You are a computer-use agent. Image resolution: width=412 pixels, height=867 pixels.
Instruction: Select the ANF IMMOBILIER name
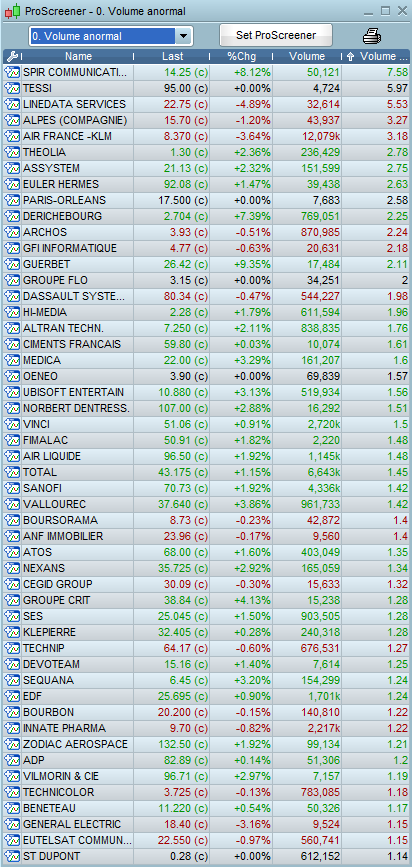click(63, 537)
